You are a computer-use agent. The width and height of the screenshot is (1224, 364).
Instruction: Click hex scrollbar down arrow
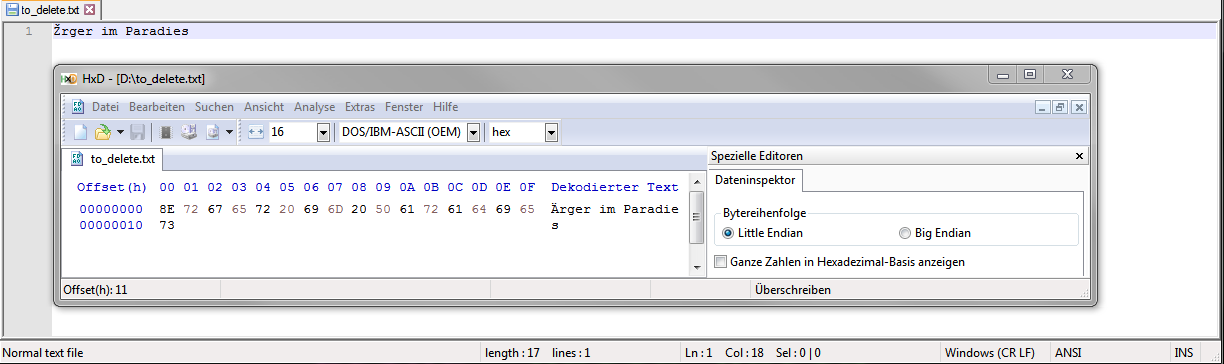pos(697,268)
